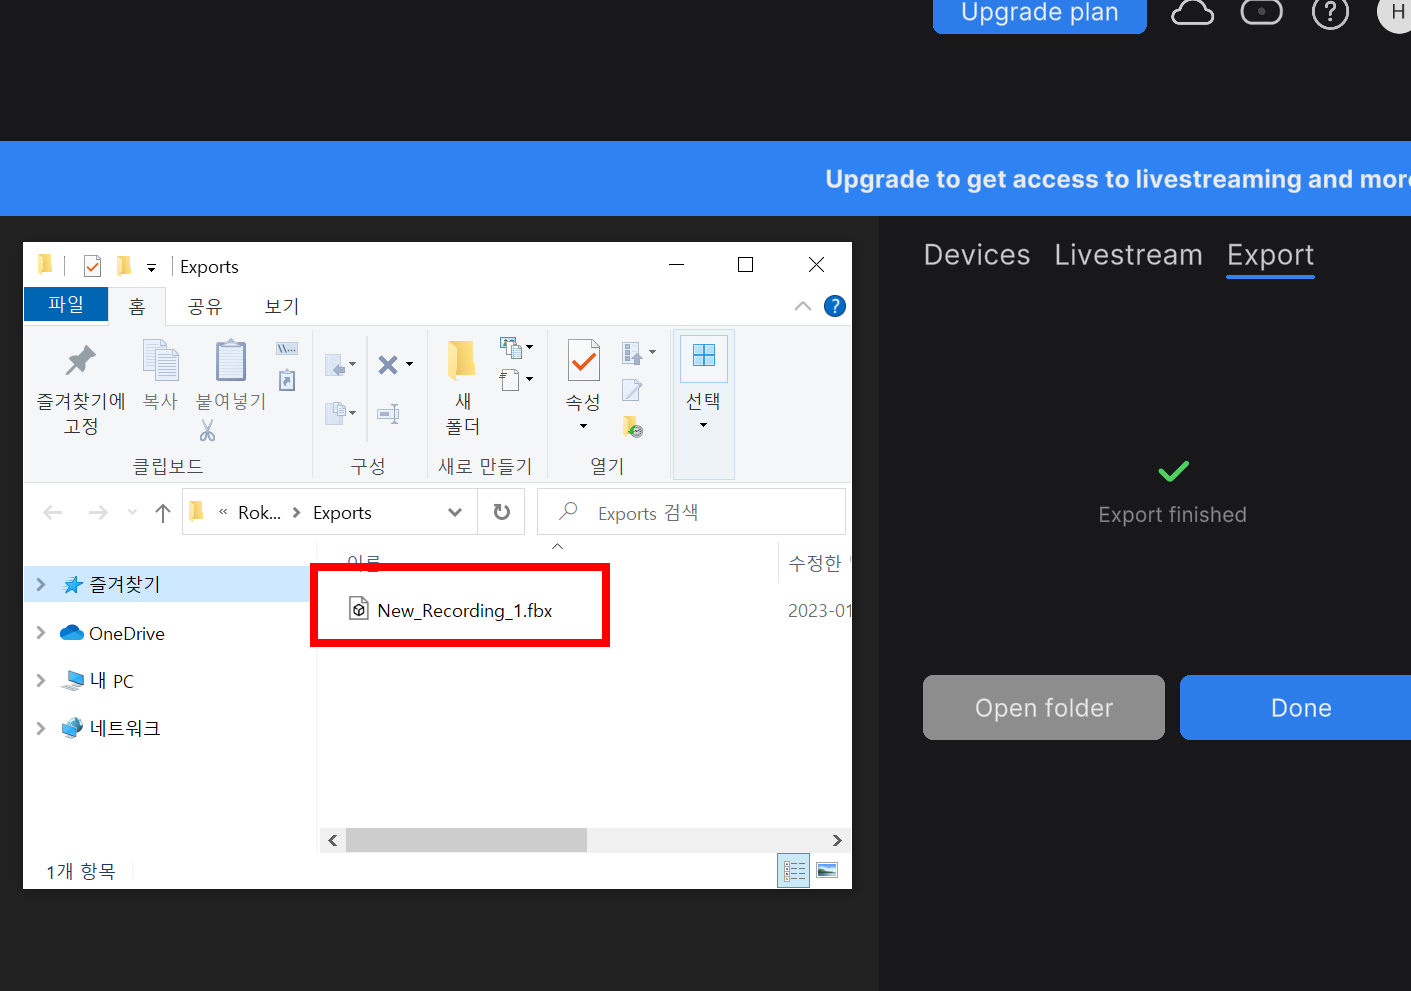Select the Export tab
The image size is (1411, 991).
click(x=1270, y=256)
